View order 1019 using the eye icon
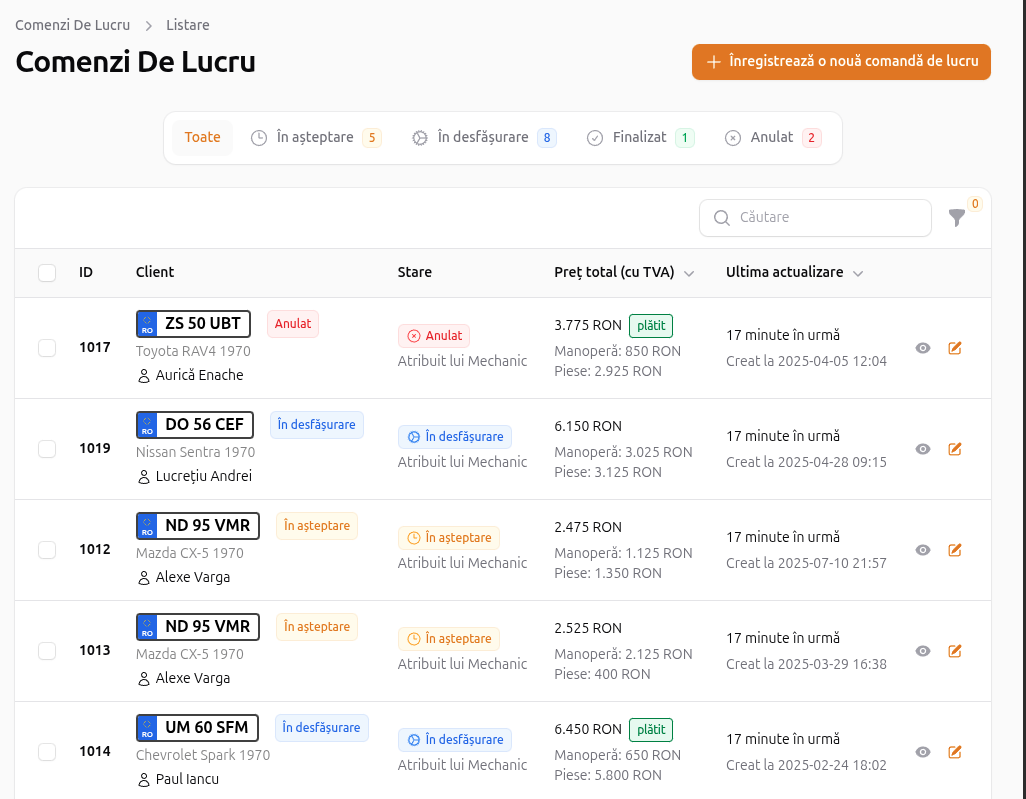This screenshot has width=1026, height=799. pyautogui.click(x=923, y=449)
